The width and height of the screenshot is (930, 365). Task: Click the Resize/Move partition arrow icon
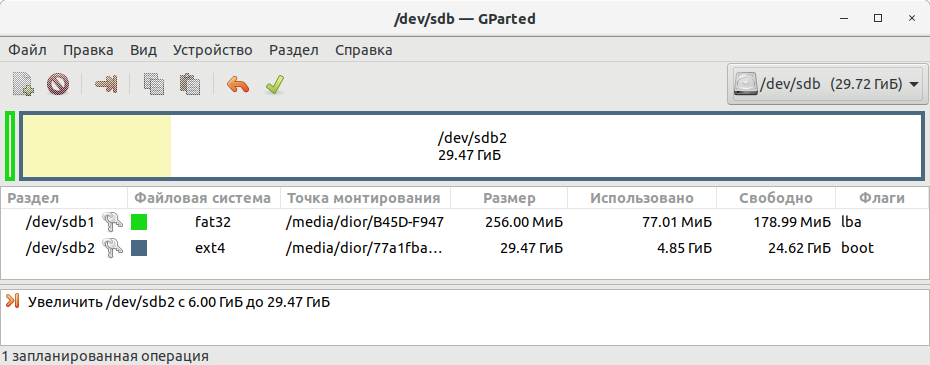point(106,84)
